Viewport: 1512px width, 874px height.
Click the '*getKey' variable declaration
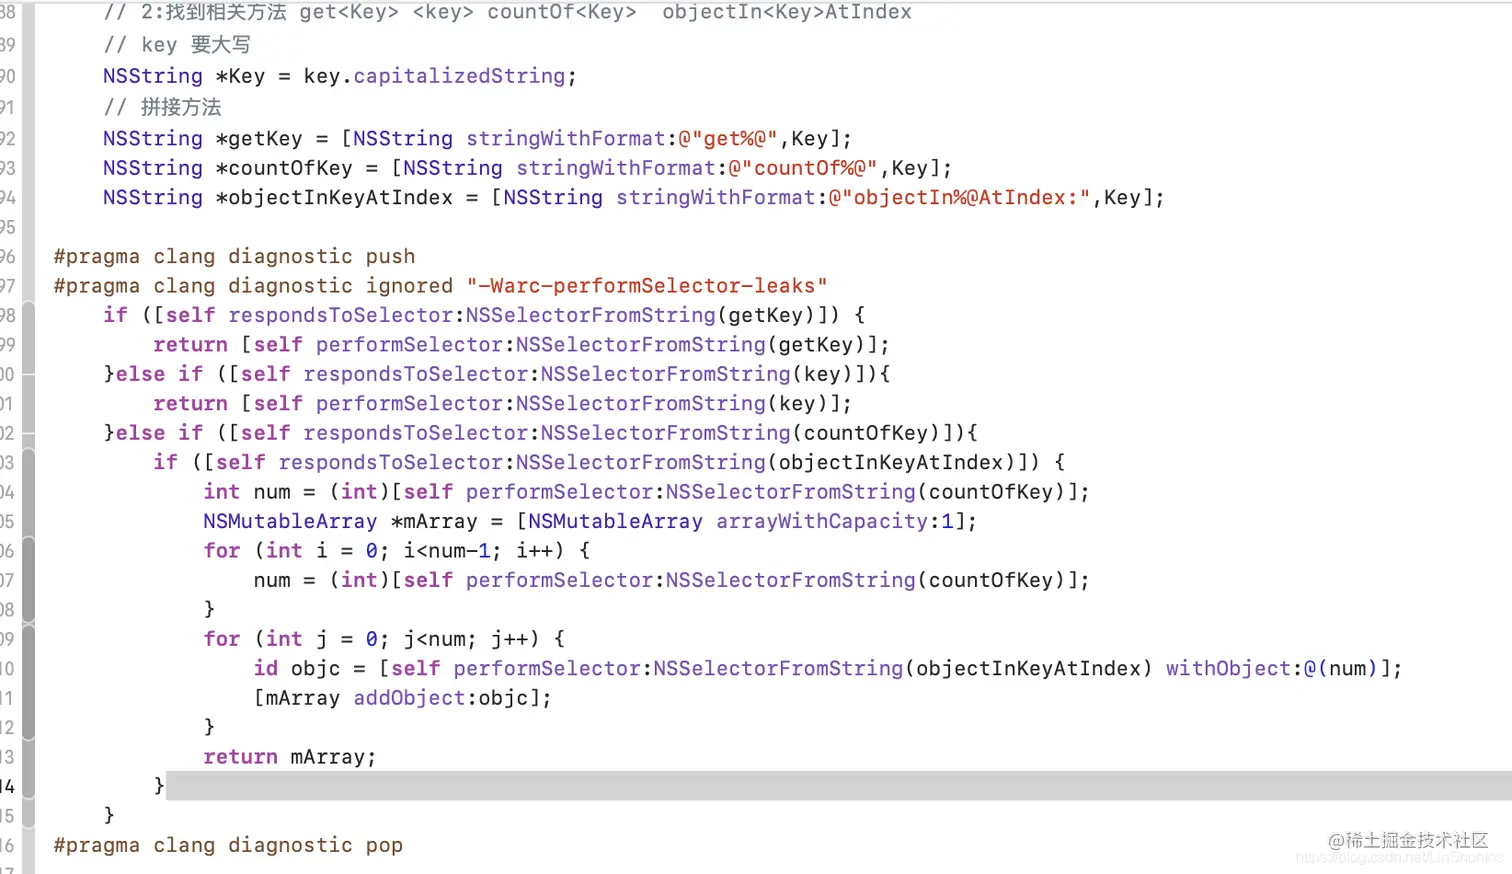tap(259, 138)
